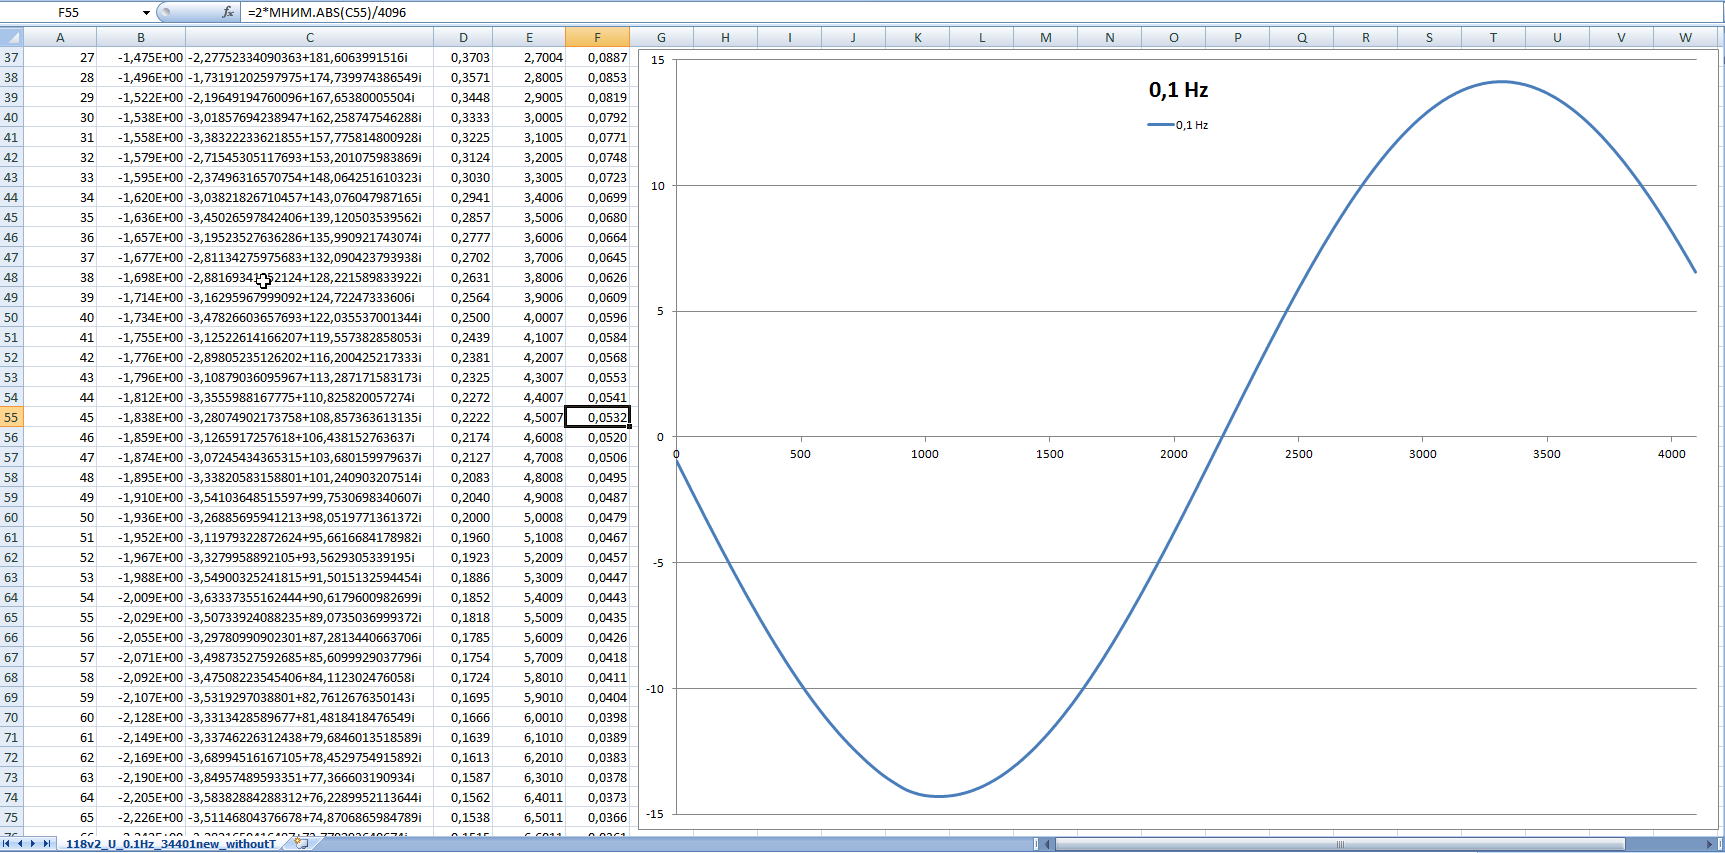Click the horizontal scrollbar left arrow
Image resolution: width=1725 pixels, height=853 pixels.
point(1049,844)
